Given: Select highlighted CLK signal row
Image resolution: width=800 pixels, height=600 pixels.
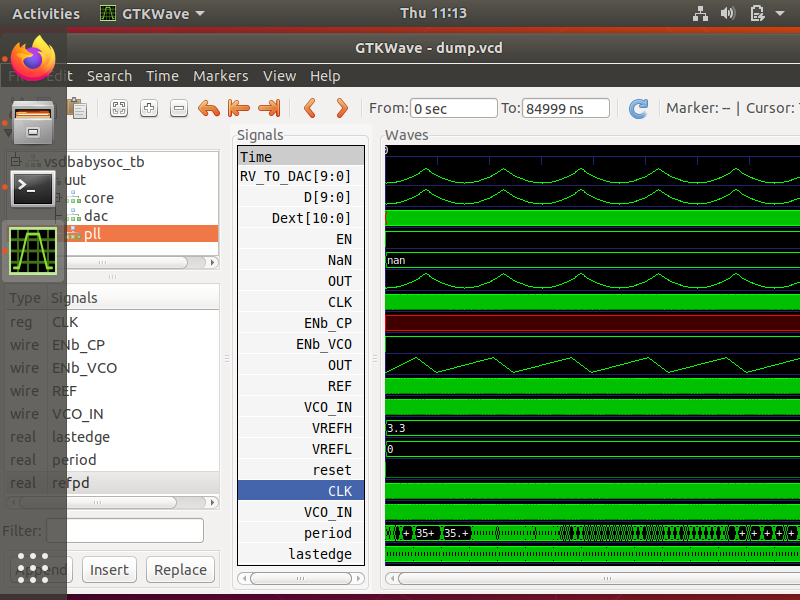Looking at the screenshot, I should pyautogui.click(x=301, y=490).
